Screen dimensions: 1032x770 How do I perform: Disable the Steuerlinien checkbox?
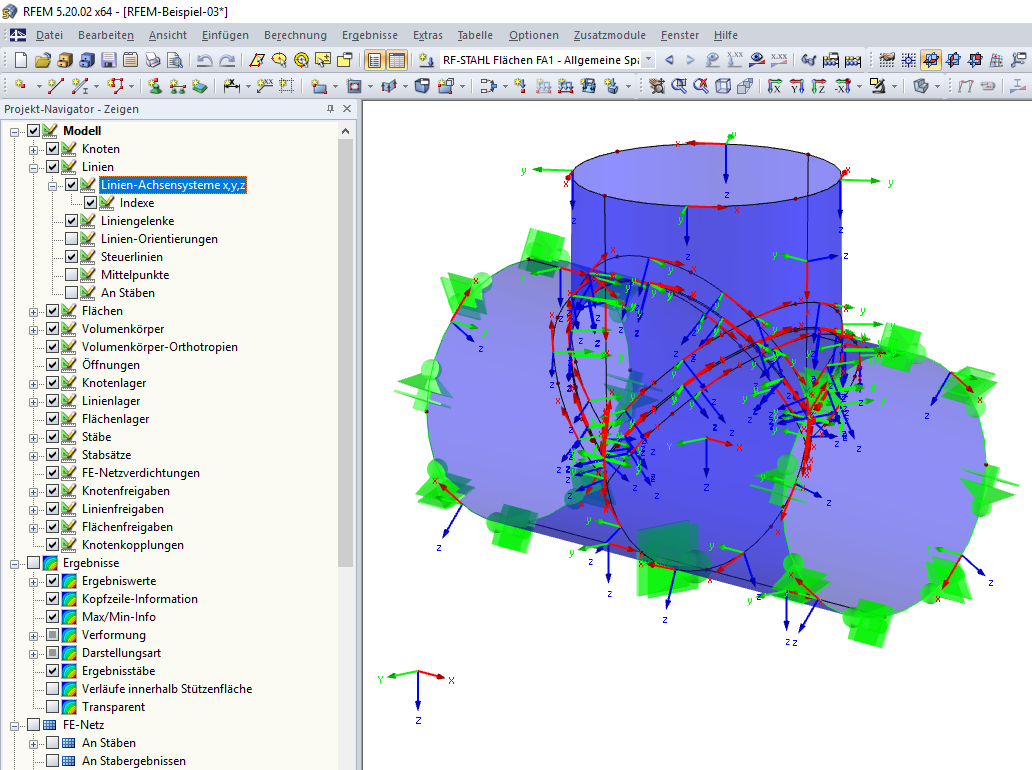point(72,256)
